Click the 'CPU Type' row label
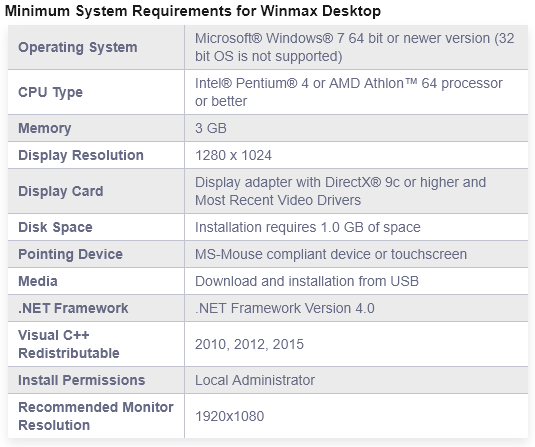 (x=50, y=92)
